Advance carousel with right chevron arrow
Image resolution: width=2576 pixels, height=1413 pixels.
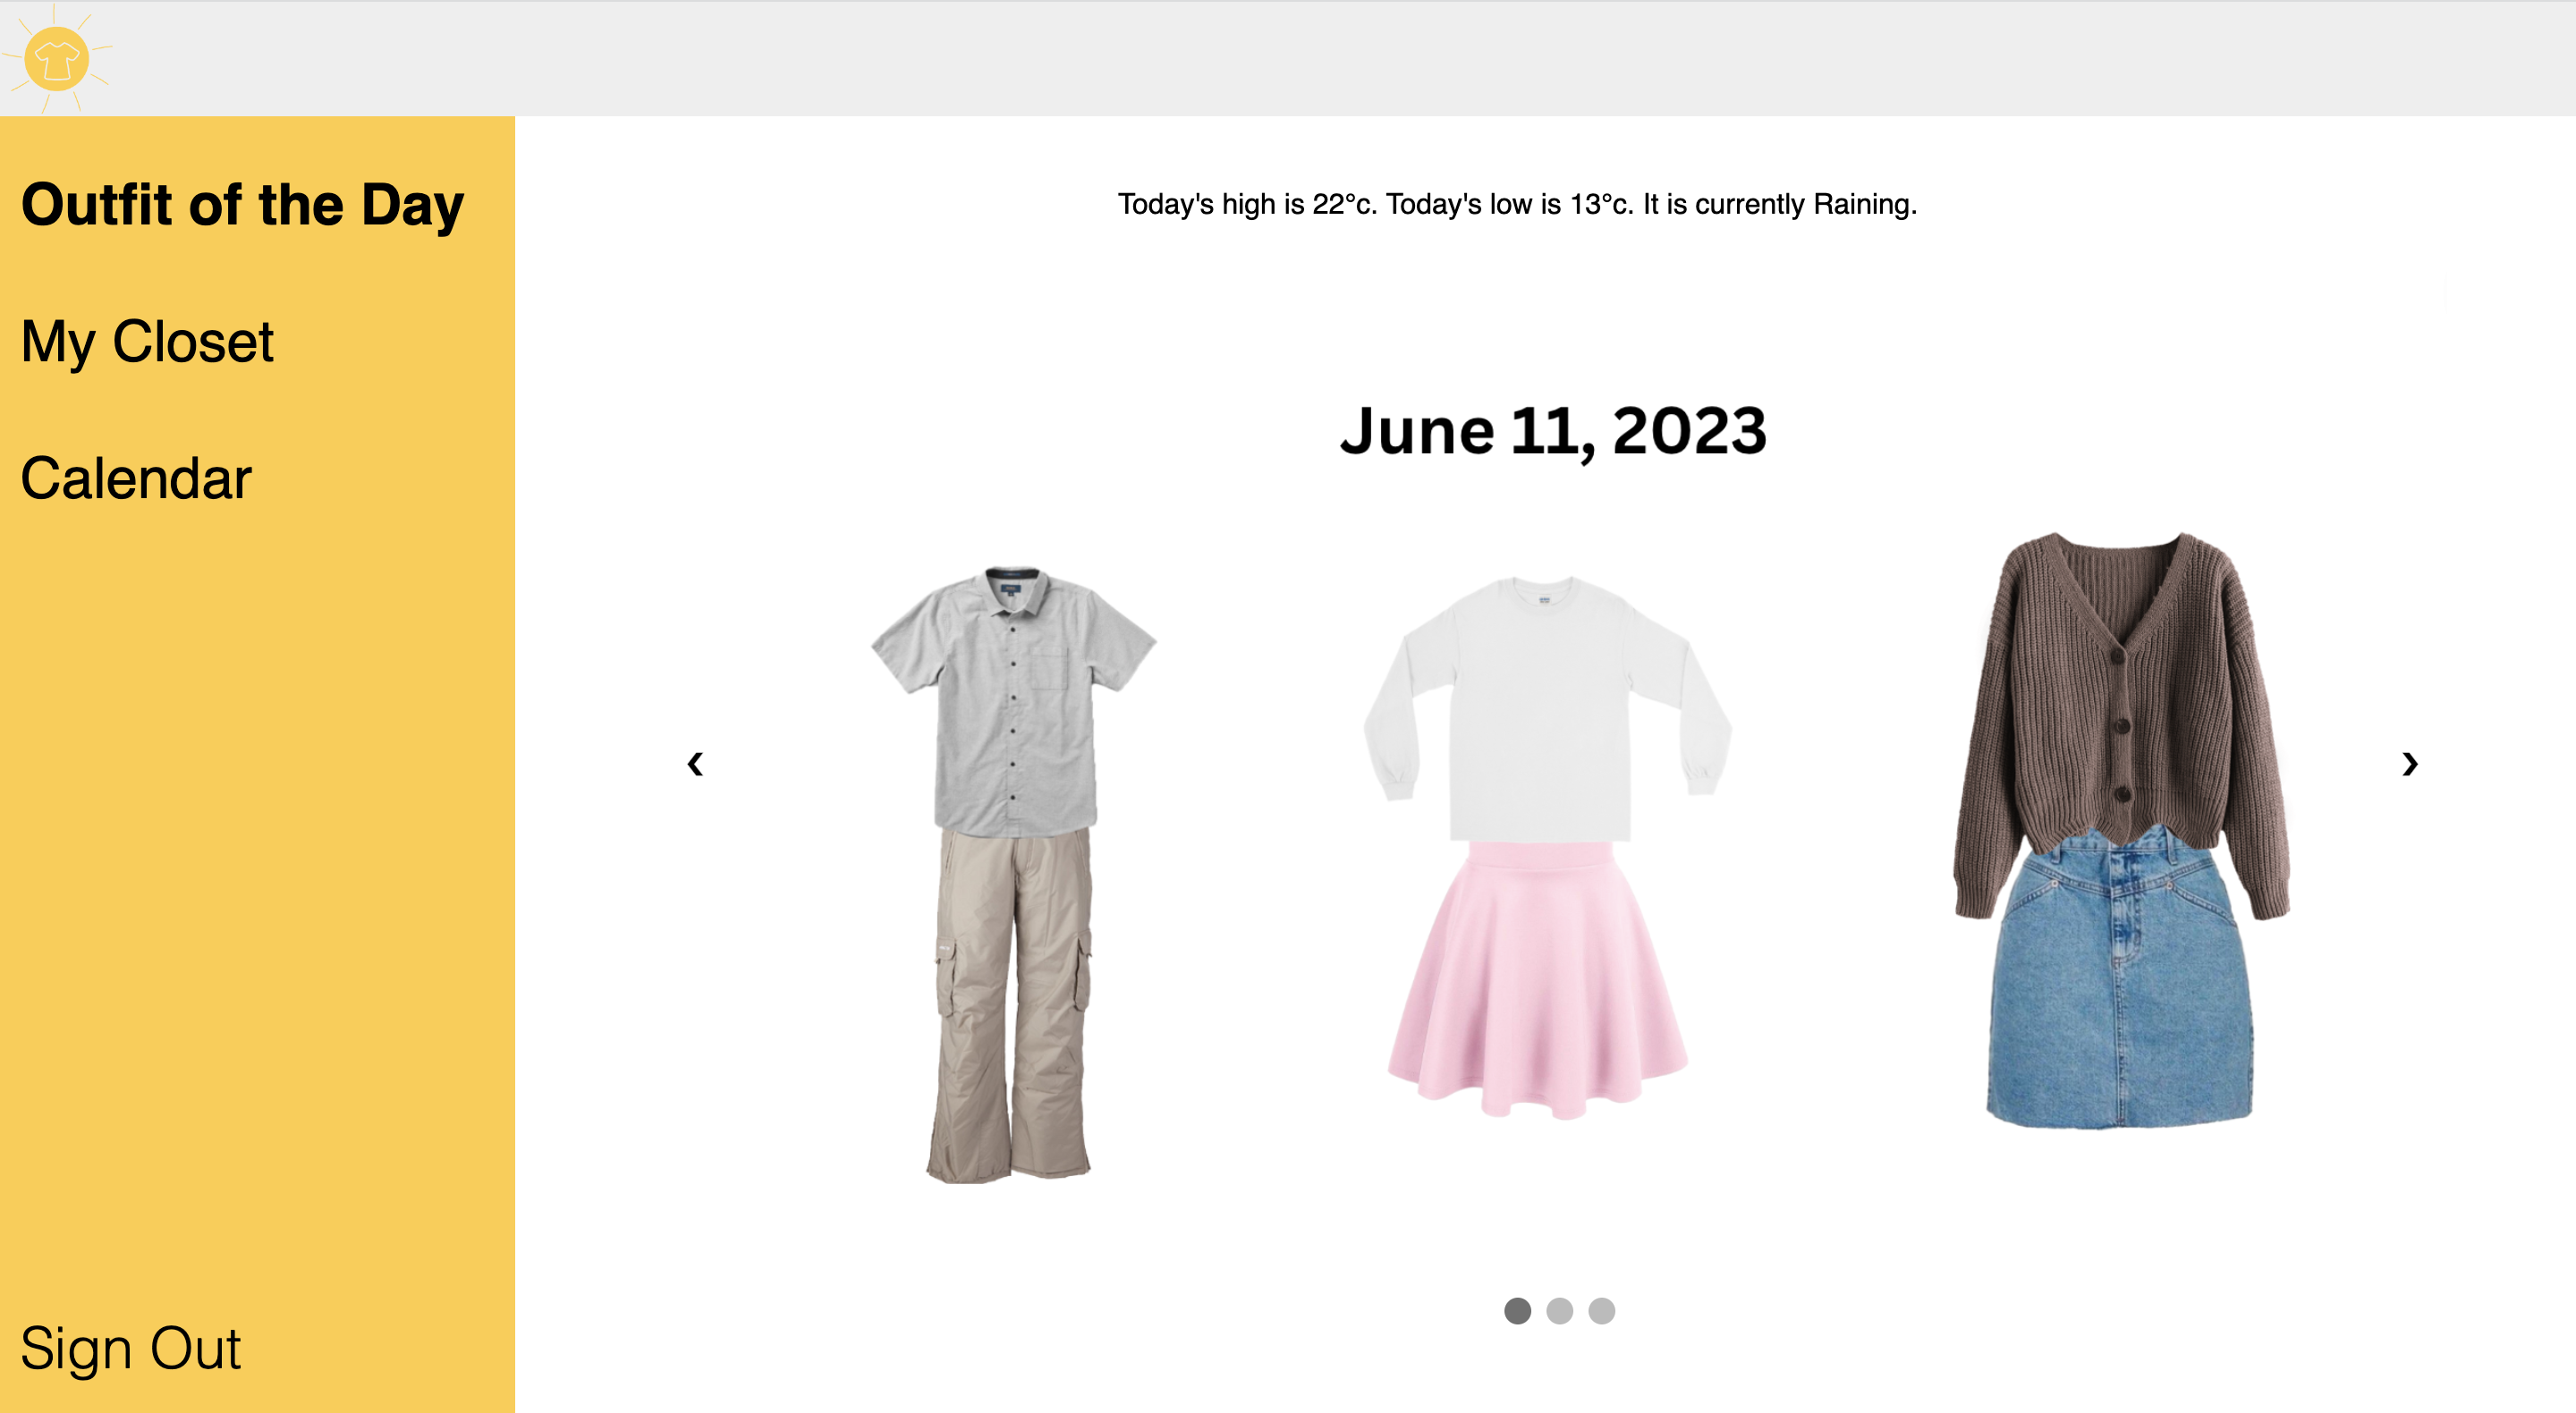(2409, 764)
